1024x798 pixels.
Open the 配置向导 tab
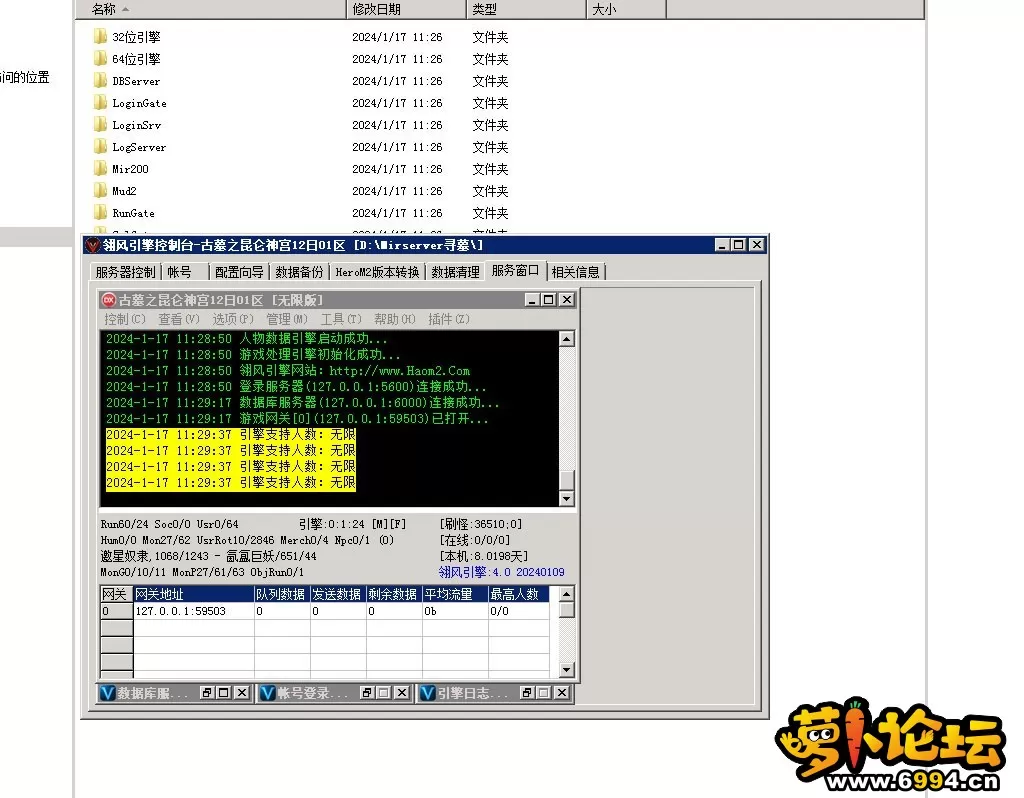[x=239, y=272]
